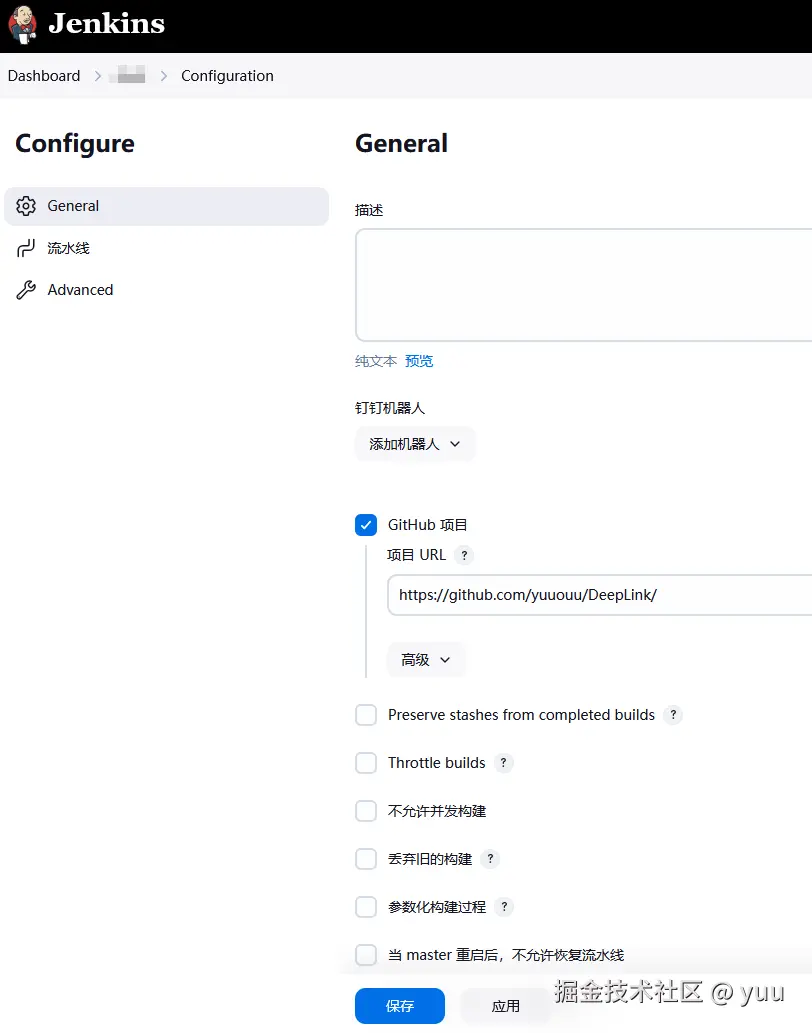
Task: Expand the 高级 section under 项目 URL
Action: (x=426, y=659)
